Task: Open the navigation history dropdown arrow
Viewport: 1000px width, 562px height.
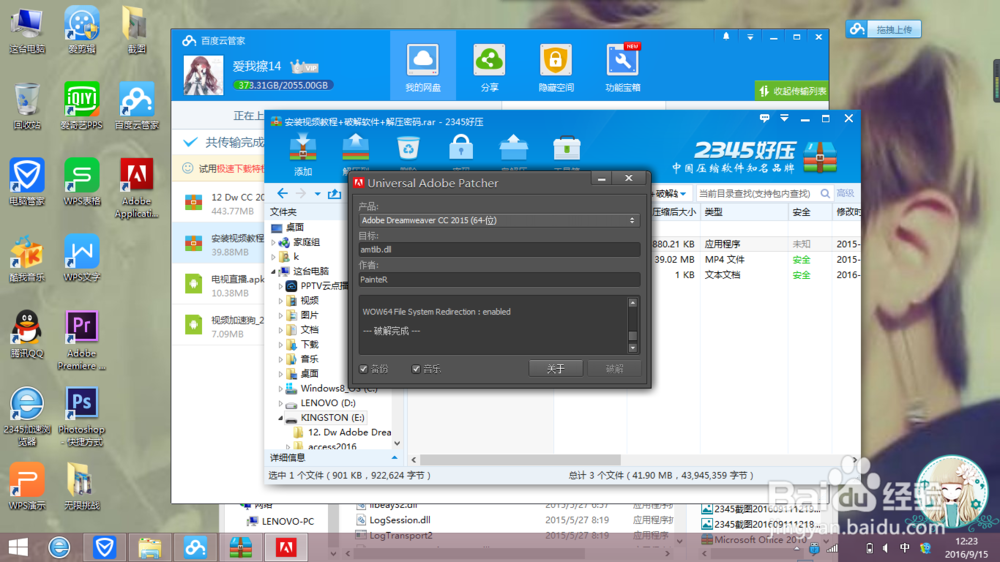Action: [317, 194]
